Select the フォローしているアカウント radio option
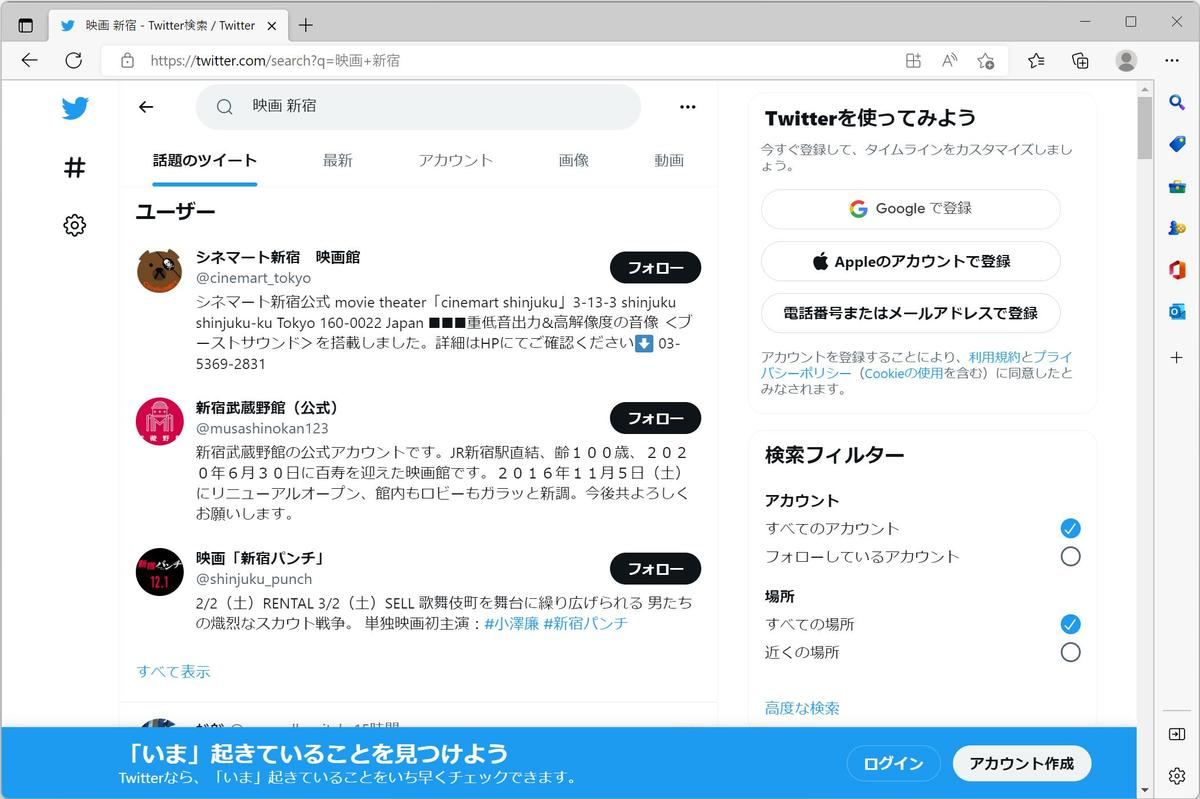Image resolution: width=1200 pixels, height=799 pixels. [1070, 556]
